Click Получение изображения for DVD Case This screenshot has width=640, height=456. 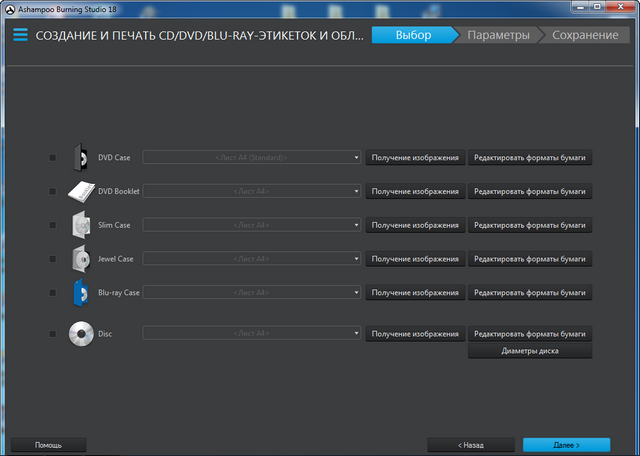[415, 158]
